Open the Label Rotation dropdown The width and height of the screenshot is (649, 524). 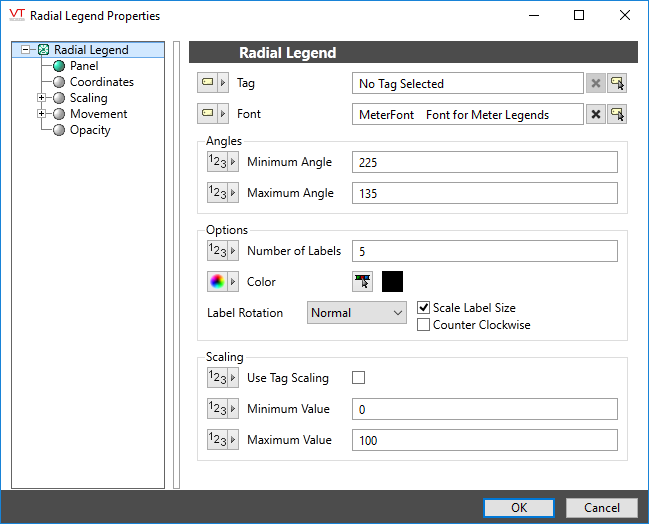point(356,313)
